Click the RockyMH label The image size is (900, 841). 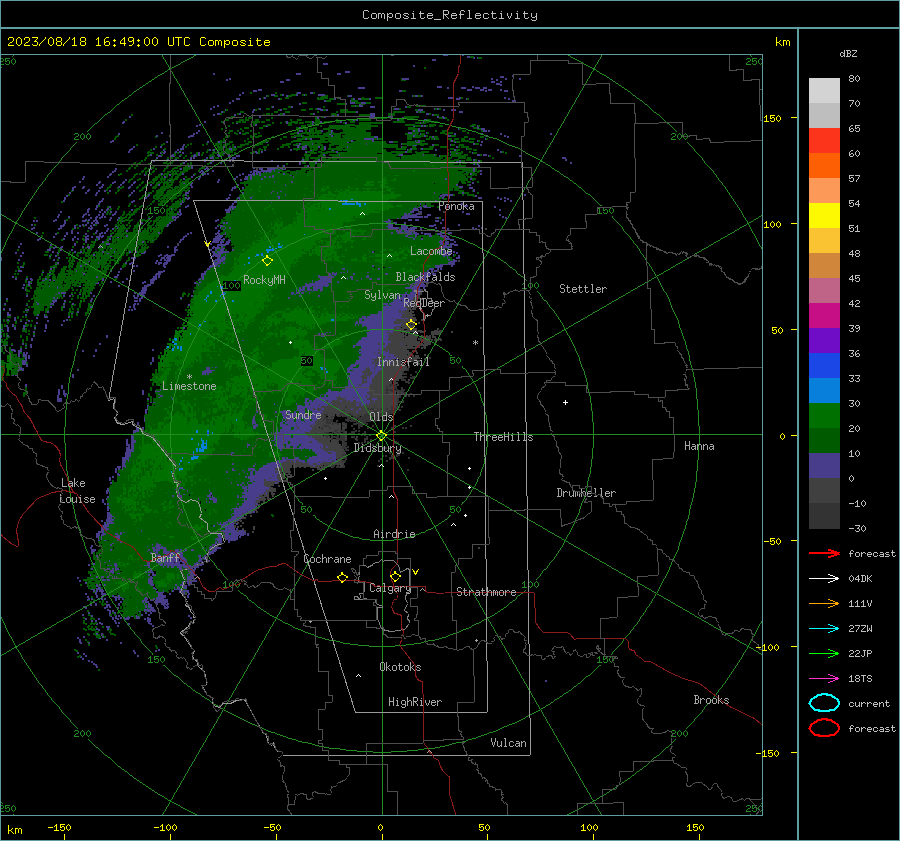(264, 280)
